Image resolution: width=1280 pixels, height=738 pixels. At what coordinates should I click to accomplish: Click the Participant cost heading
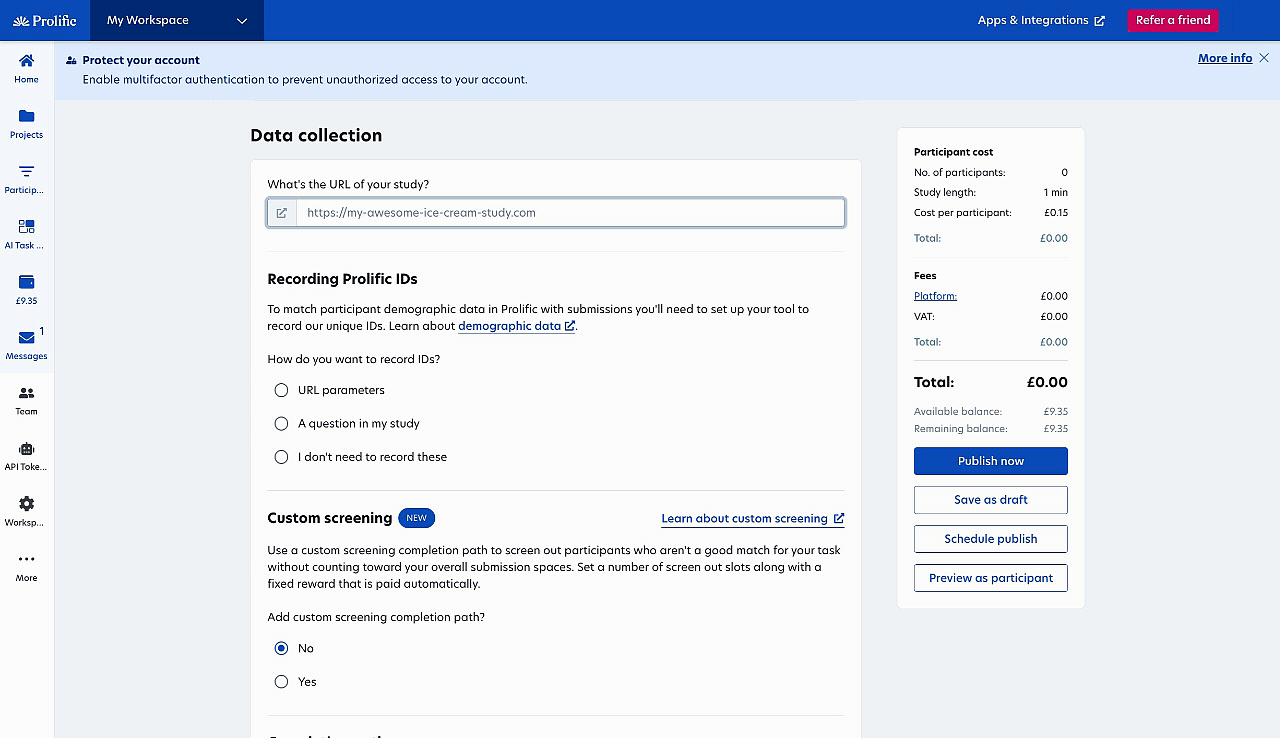(x=954, y=152)
